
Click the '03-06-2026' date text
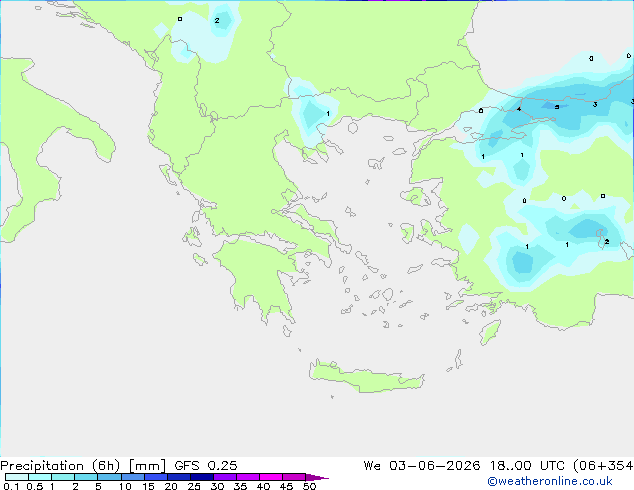click(435, 466)
